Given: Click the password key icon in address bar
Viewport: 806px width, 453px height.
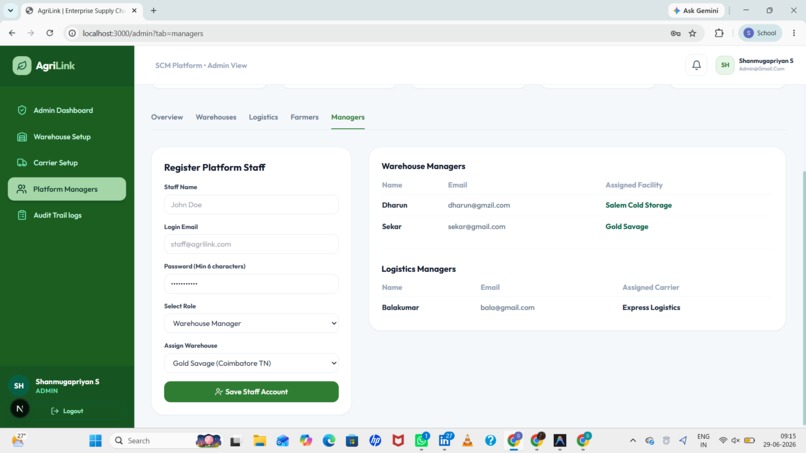Looking at the screenshot, I should pos(675,33).
